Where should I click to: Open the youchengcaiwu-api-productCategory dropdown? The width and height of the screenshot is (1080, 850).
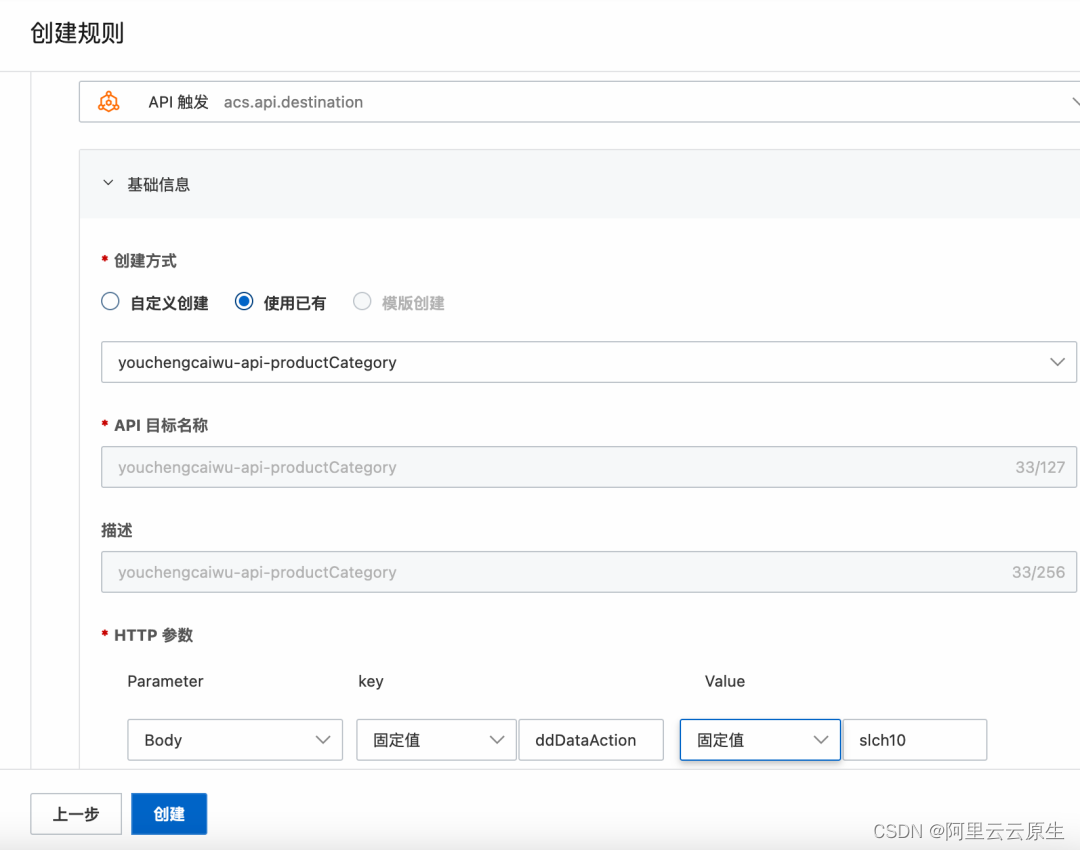pos(589,362)
